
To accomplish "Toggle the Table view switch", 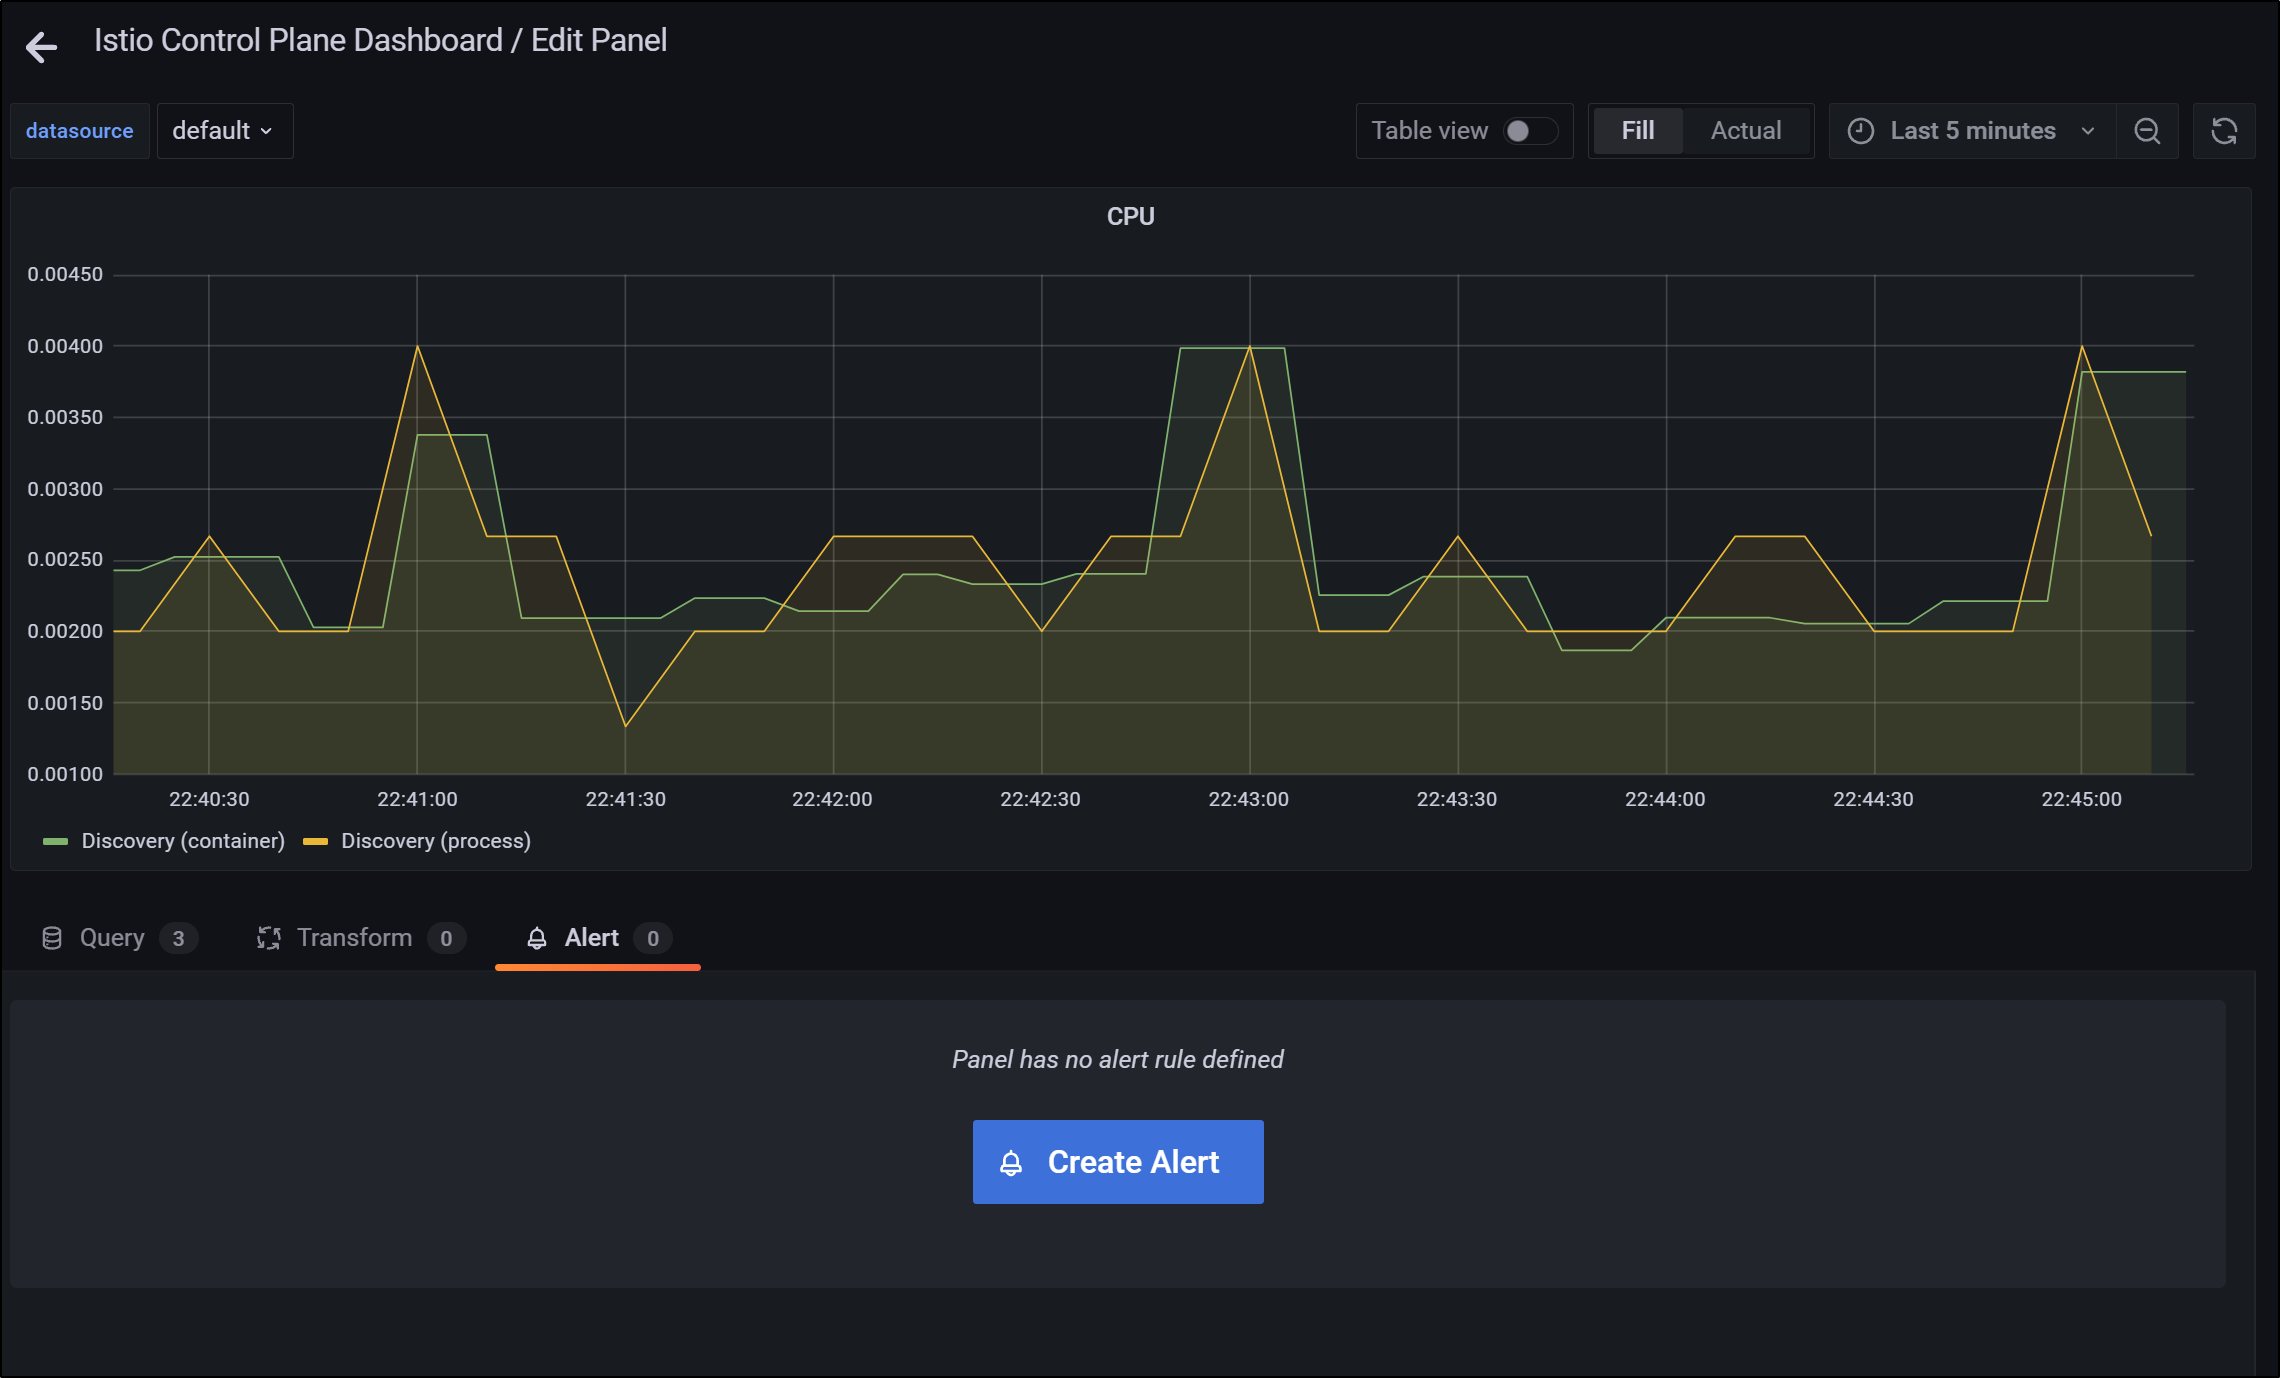I will coord(1531,131).
